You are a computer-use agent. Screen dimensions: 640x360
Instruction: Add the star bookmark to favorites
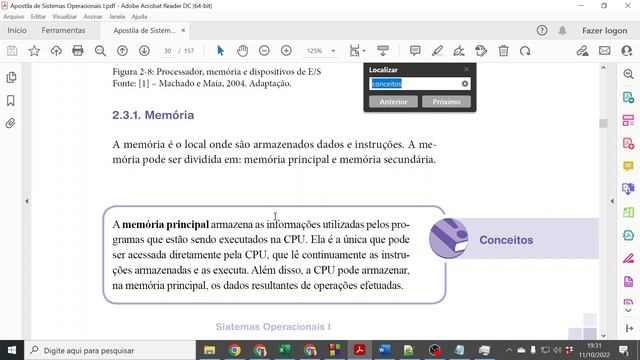tap(34, 51)
